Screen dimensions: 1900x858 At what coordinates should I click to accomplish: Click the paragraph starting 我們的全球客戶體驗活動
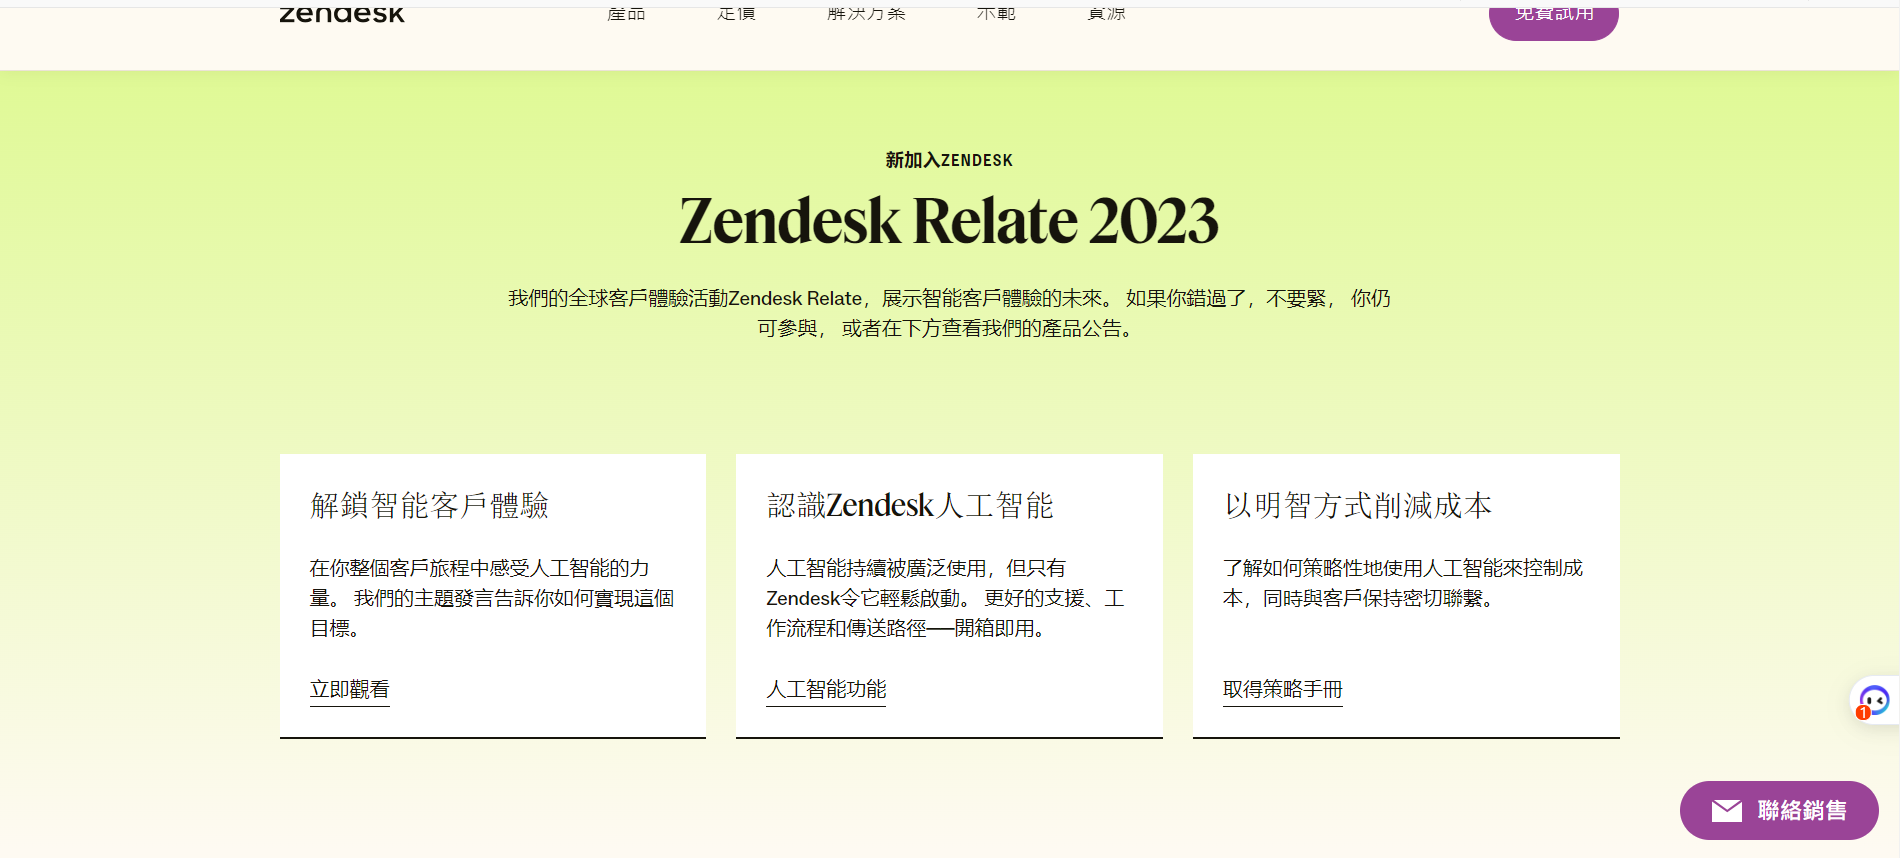pyautogui.click(x=949, y=313)
